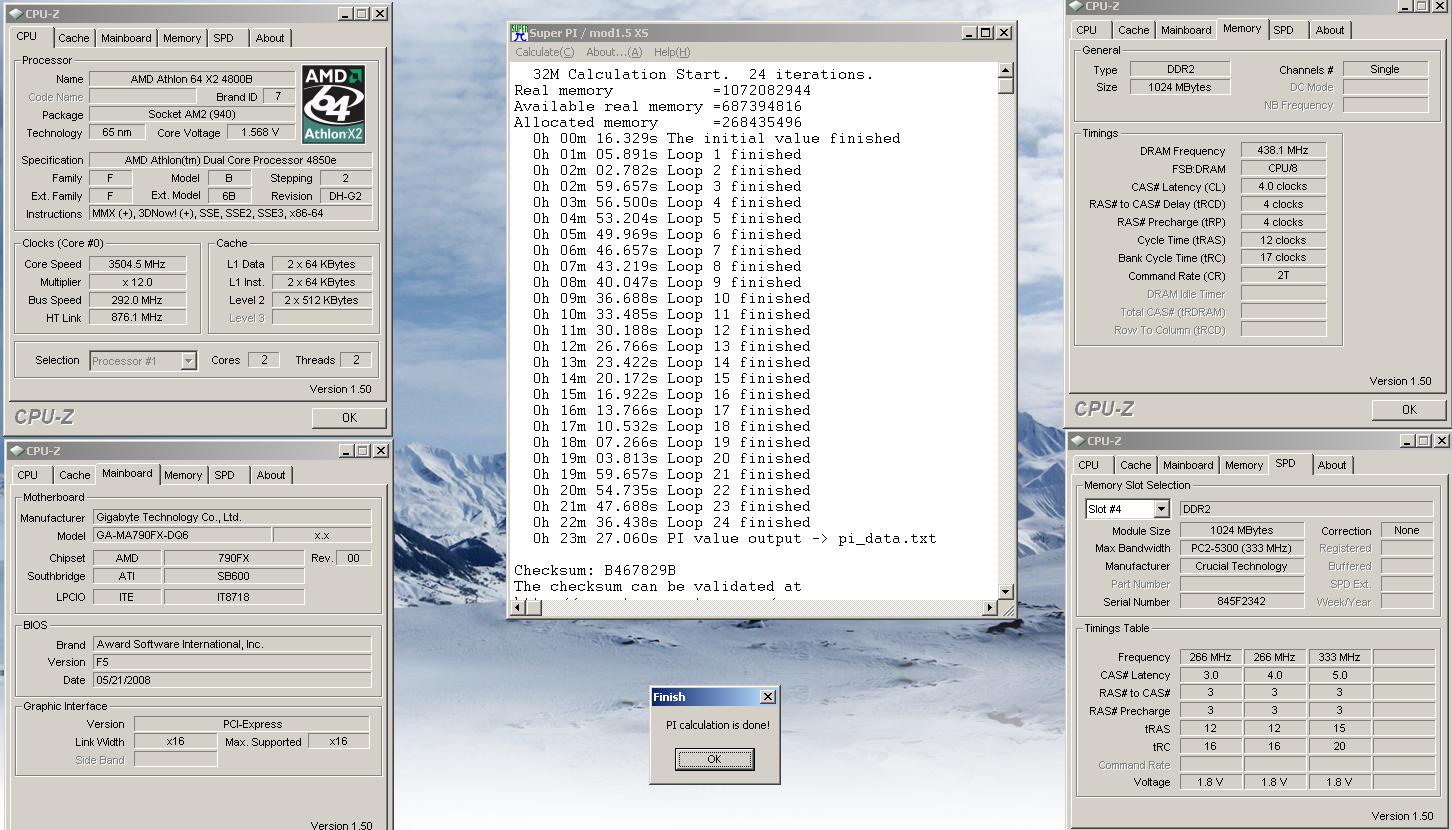Select Cache tab in Mainboard CPU-Z window
The height and width of the screenshot is (830, 1452).
pyautogui.click(x=74, y=475)
